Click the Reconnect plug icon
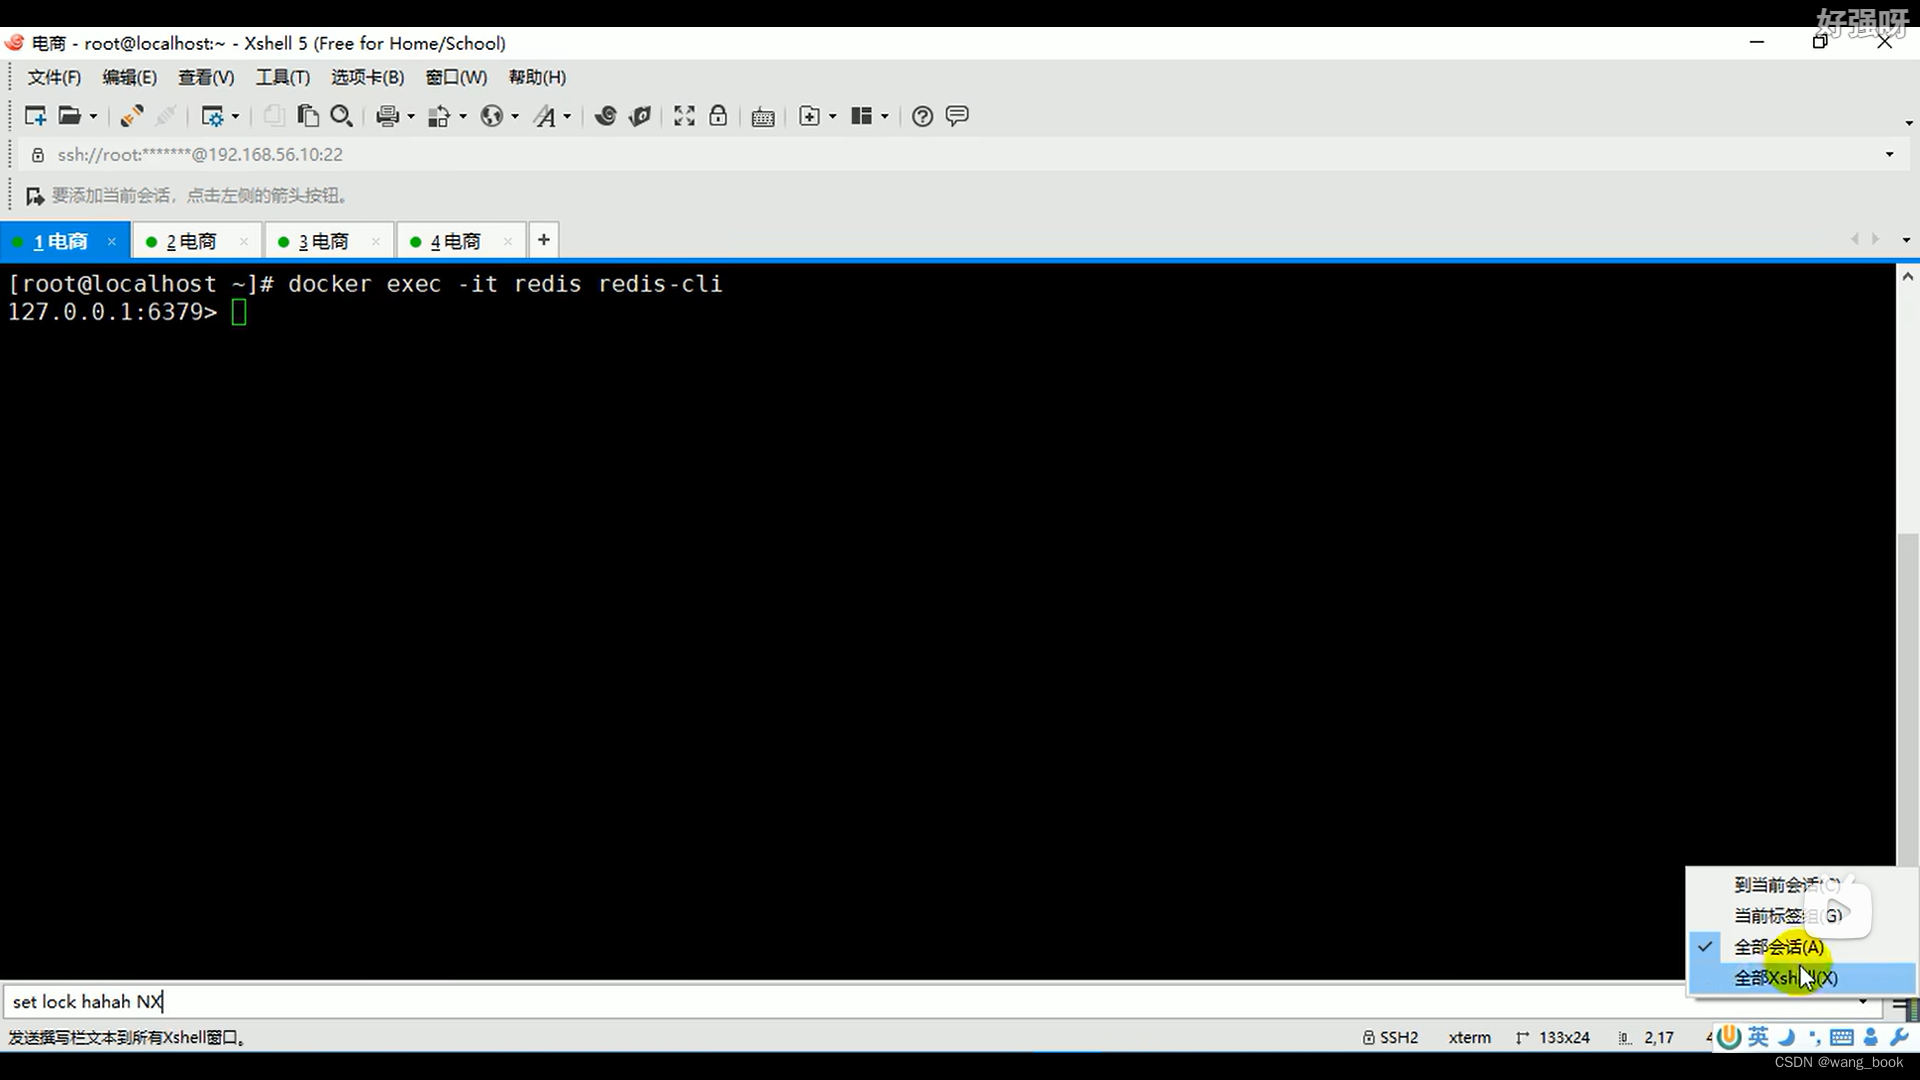Image resolution: width=1920 pixels, height=1080 pixels. click(131, 116)
